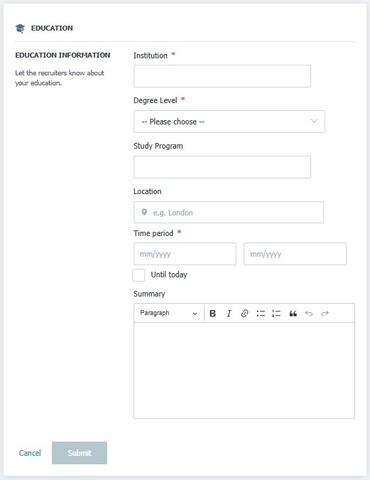Submit the education form

click(79, 453)
